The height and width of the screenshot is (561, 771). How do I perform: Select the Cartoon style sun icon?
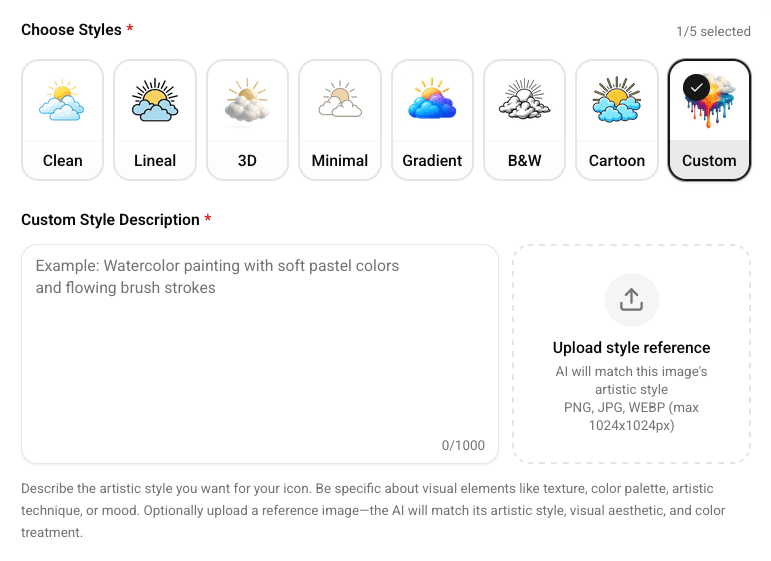(x=617, y=101)
